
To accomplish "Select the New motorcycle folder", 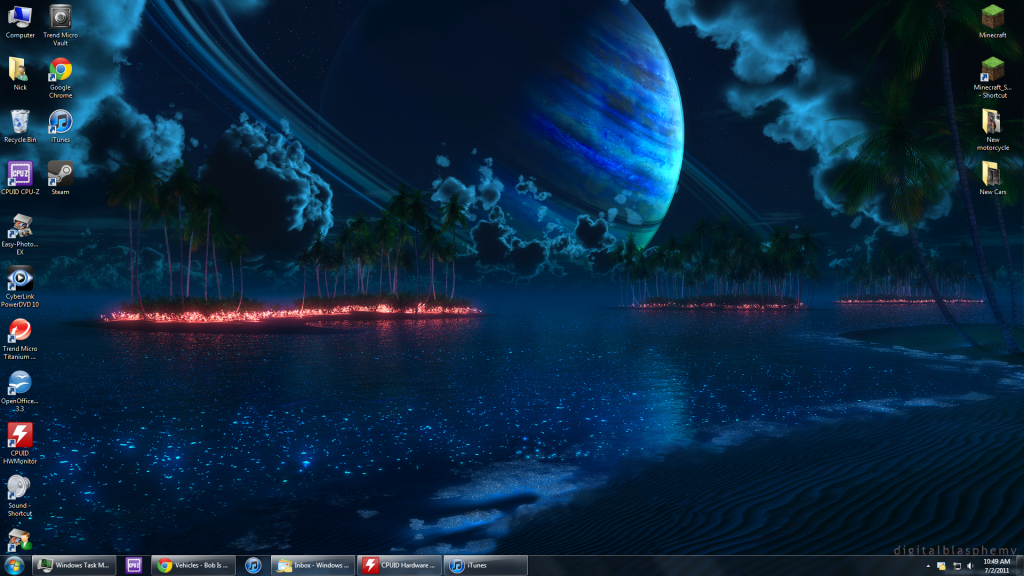I will tap(993, 130).
